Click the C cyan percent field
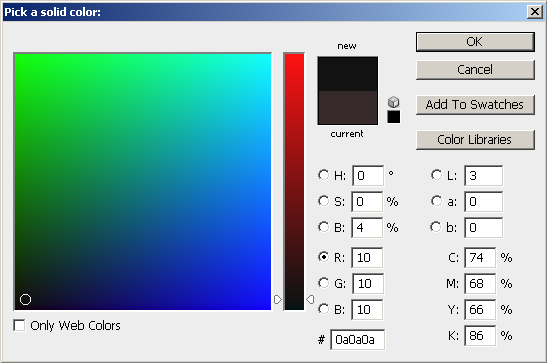This screenshot has height=363, width=547. (480, 258)
